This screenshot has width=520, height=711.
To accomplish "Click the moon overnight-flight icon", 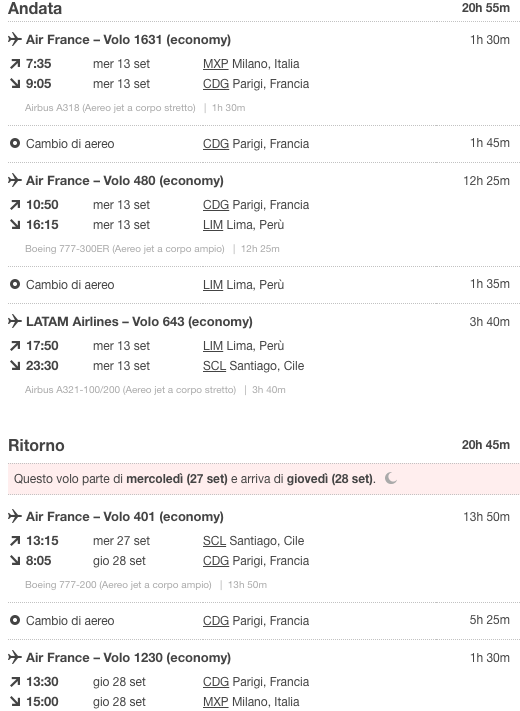I will click(x=390, y=478).
